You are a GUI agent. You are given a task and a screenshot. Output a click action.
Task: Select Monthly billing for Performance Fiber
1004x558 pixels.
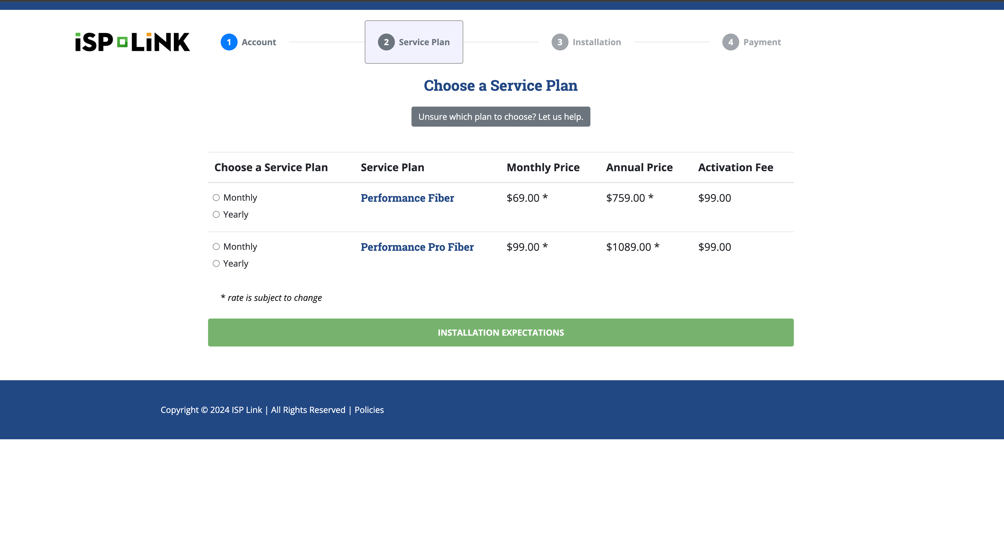pyautogui.click(x=216, y=198)
